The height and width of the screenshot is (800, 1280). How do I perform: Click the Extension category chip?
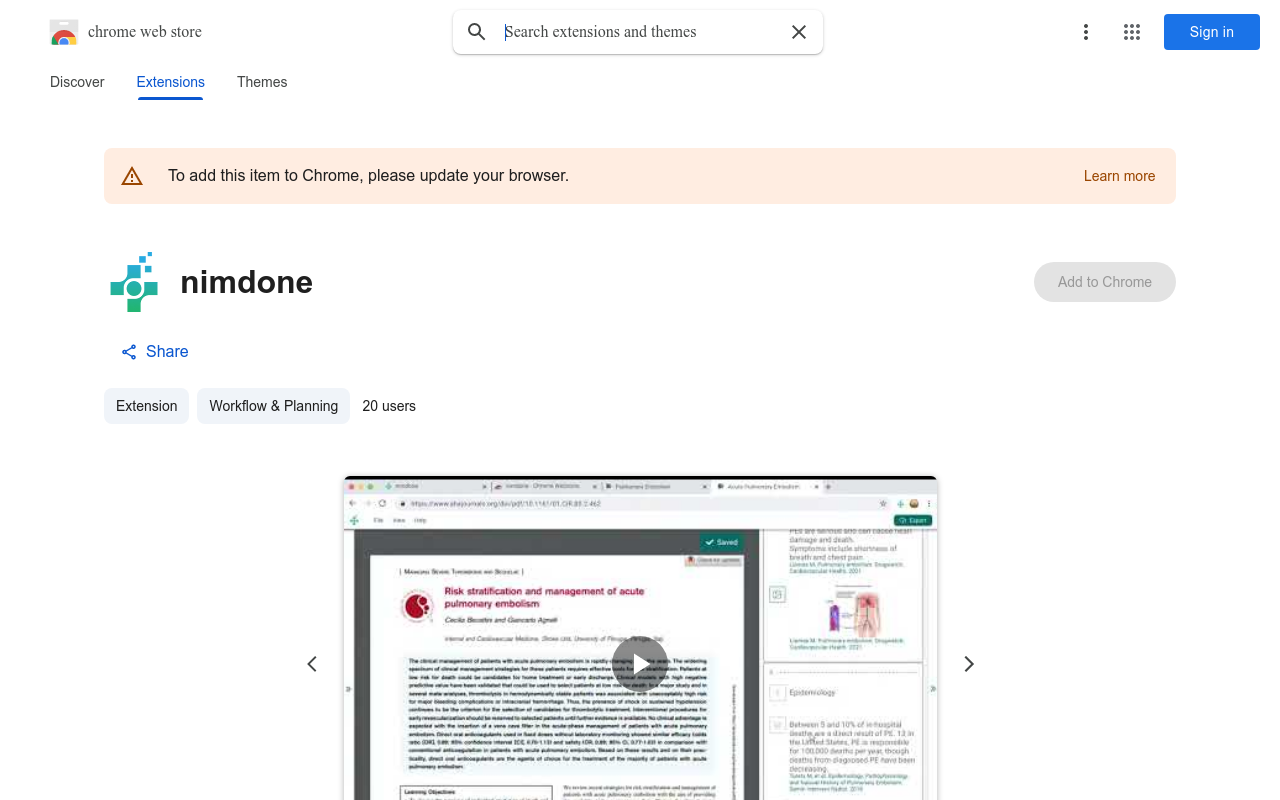pos(146,406)
